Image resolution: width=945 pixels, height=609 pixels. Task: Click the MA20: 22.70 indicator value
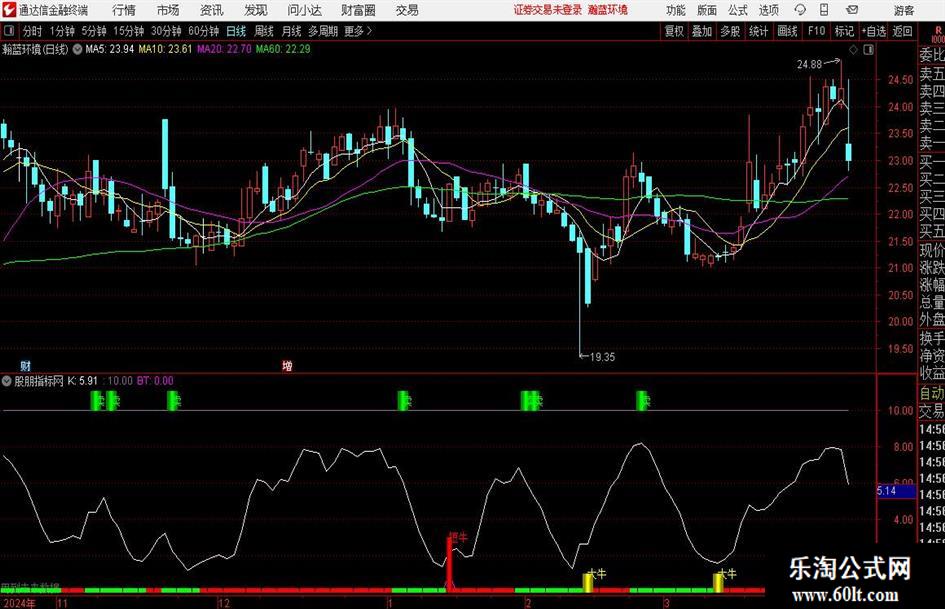click(224, 49)
